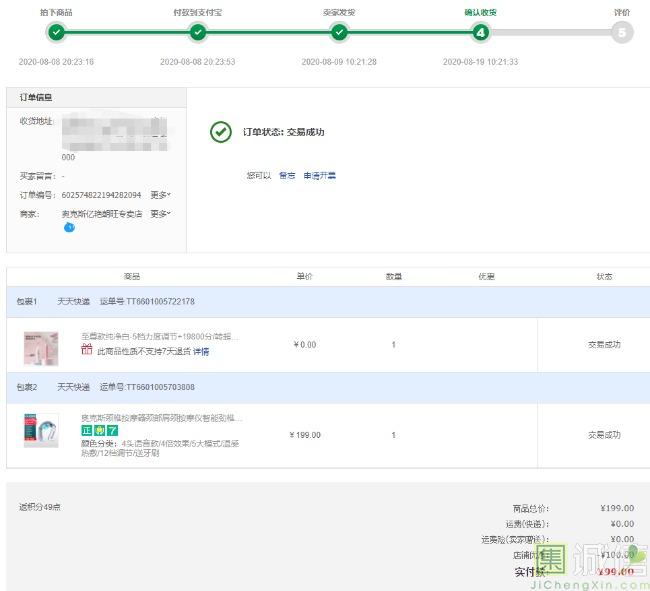
Task: Open the first product title link
Action: click(x=160, y=337)
